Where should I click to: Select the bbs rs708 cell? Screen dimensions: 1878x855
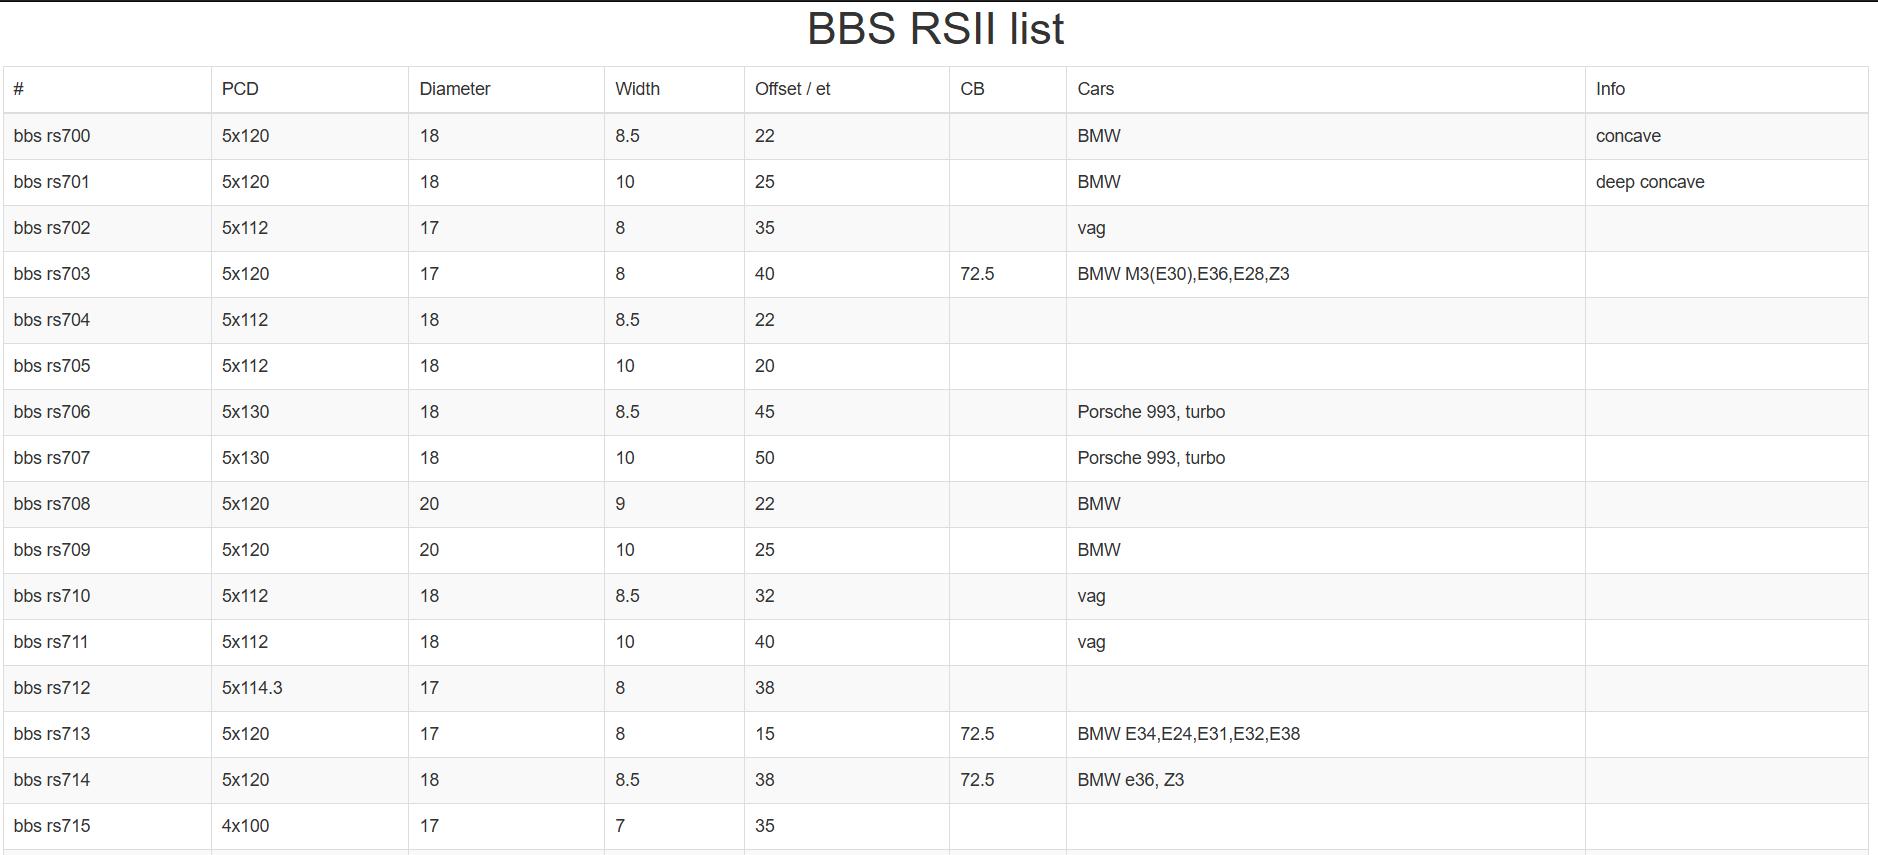point(107,504)
